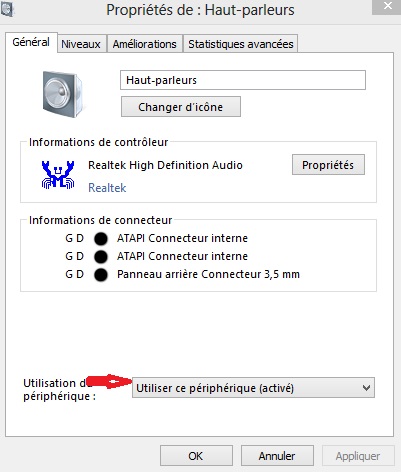Go to the Statistiques avancées tab
The width and height of the screenshot is (401, 472).
[x=241, y=44]
